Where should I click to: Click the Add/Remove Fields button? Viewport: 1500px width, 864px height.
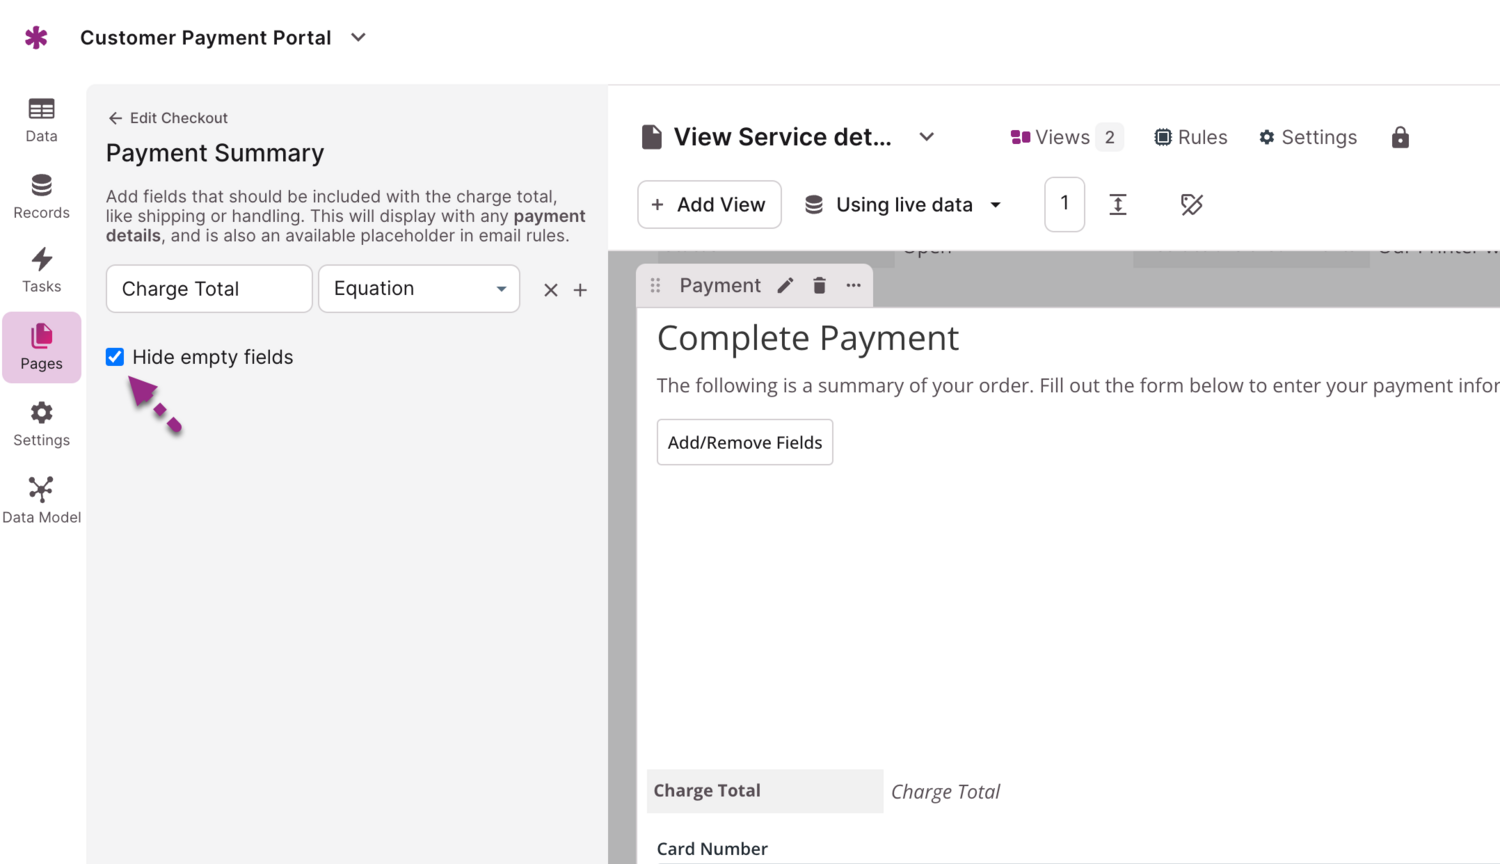[744, 442]
